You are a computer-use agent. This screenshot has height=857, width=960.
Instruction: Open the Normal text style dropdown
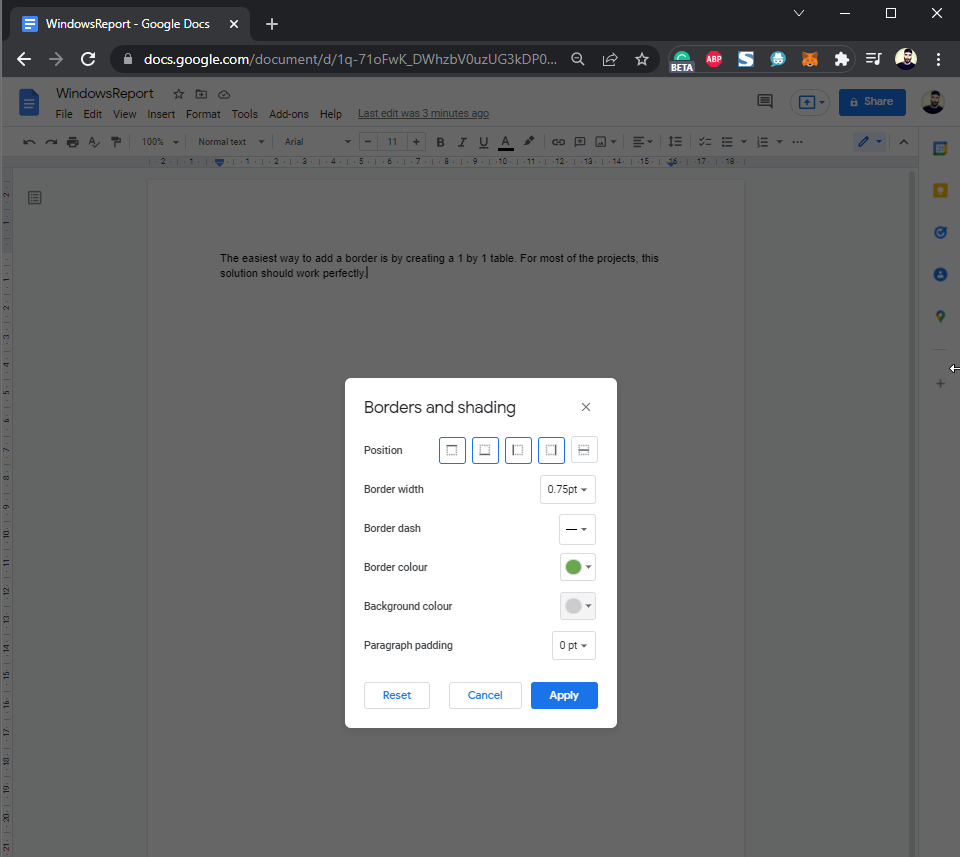231,142
